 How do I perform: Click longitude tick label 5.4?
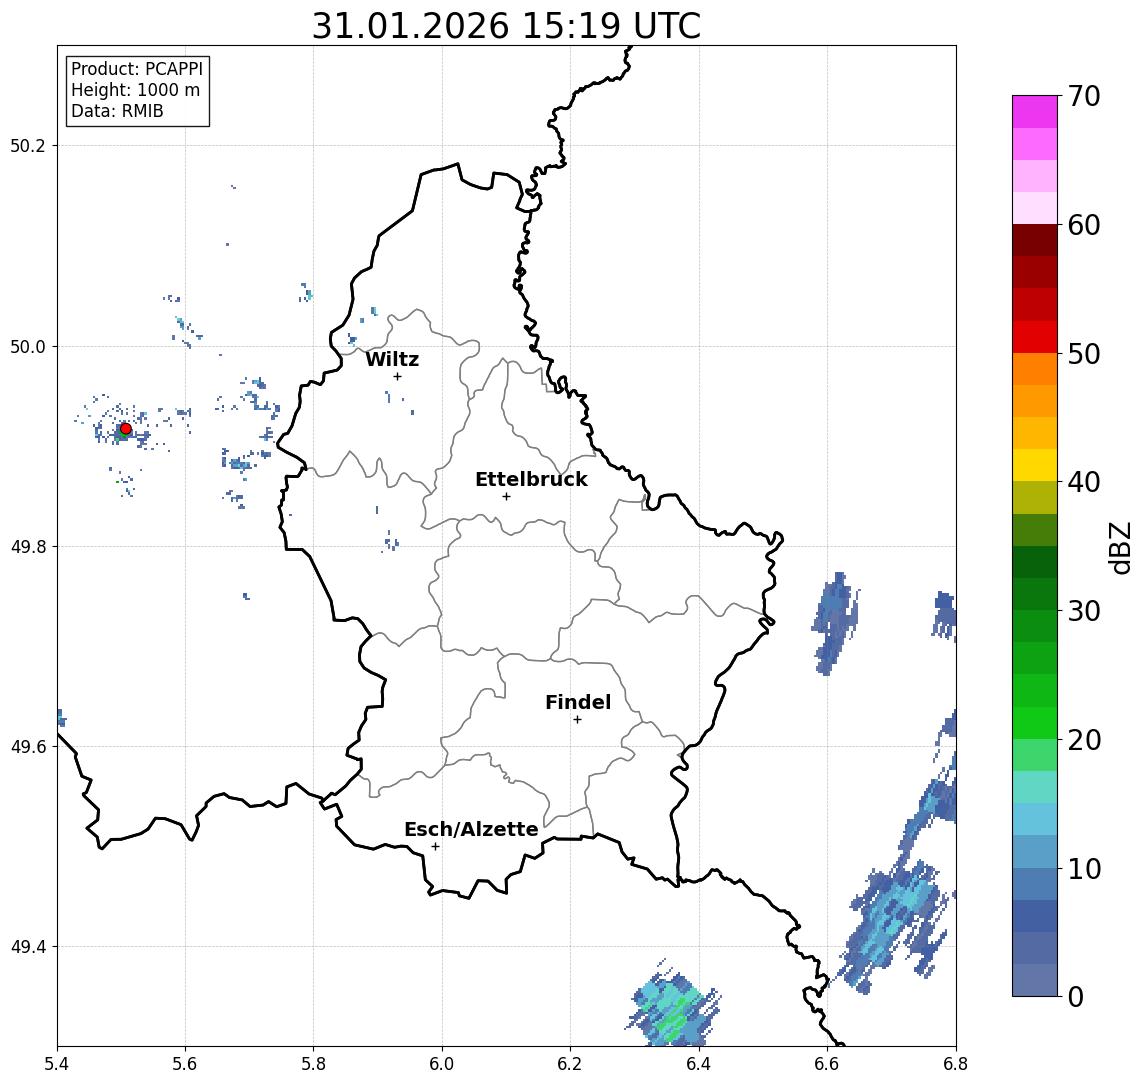(x=57, y=1064)
